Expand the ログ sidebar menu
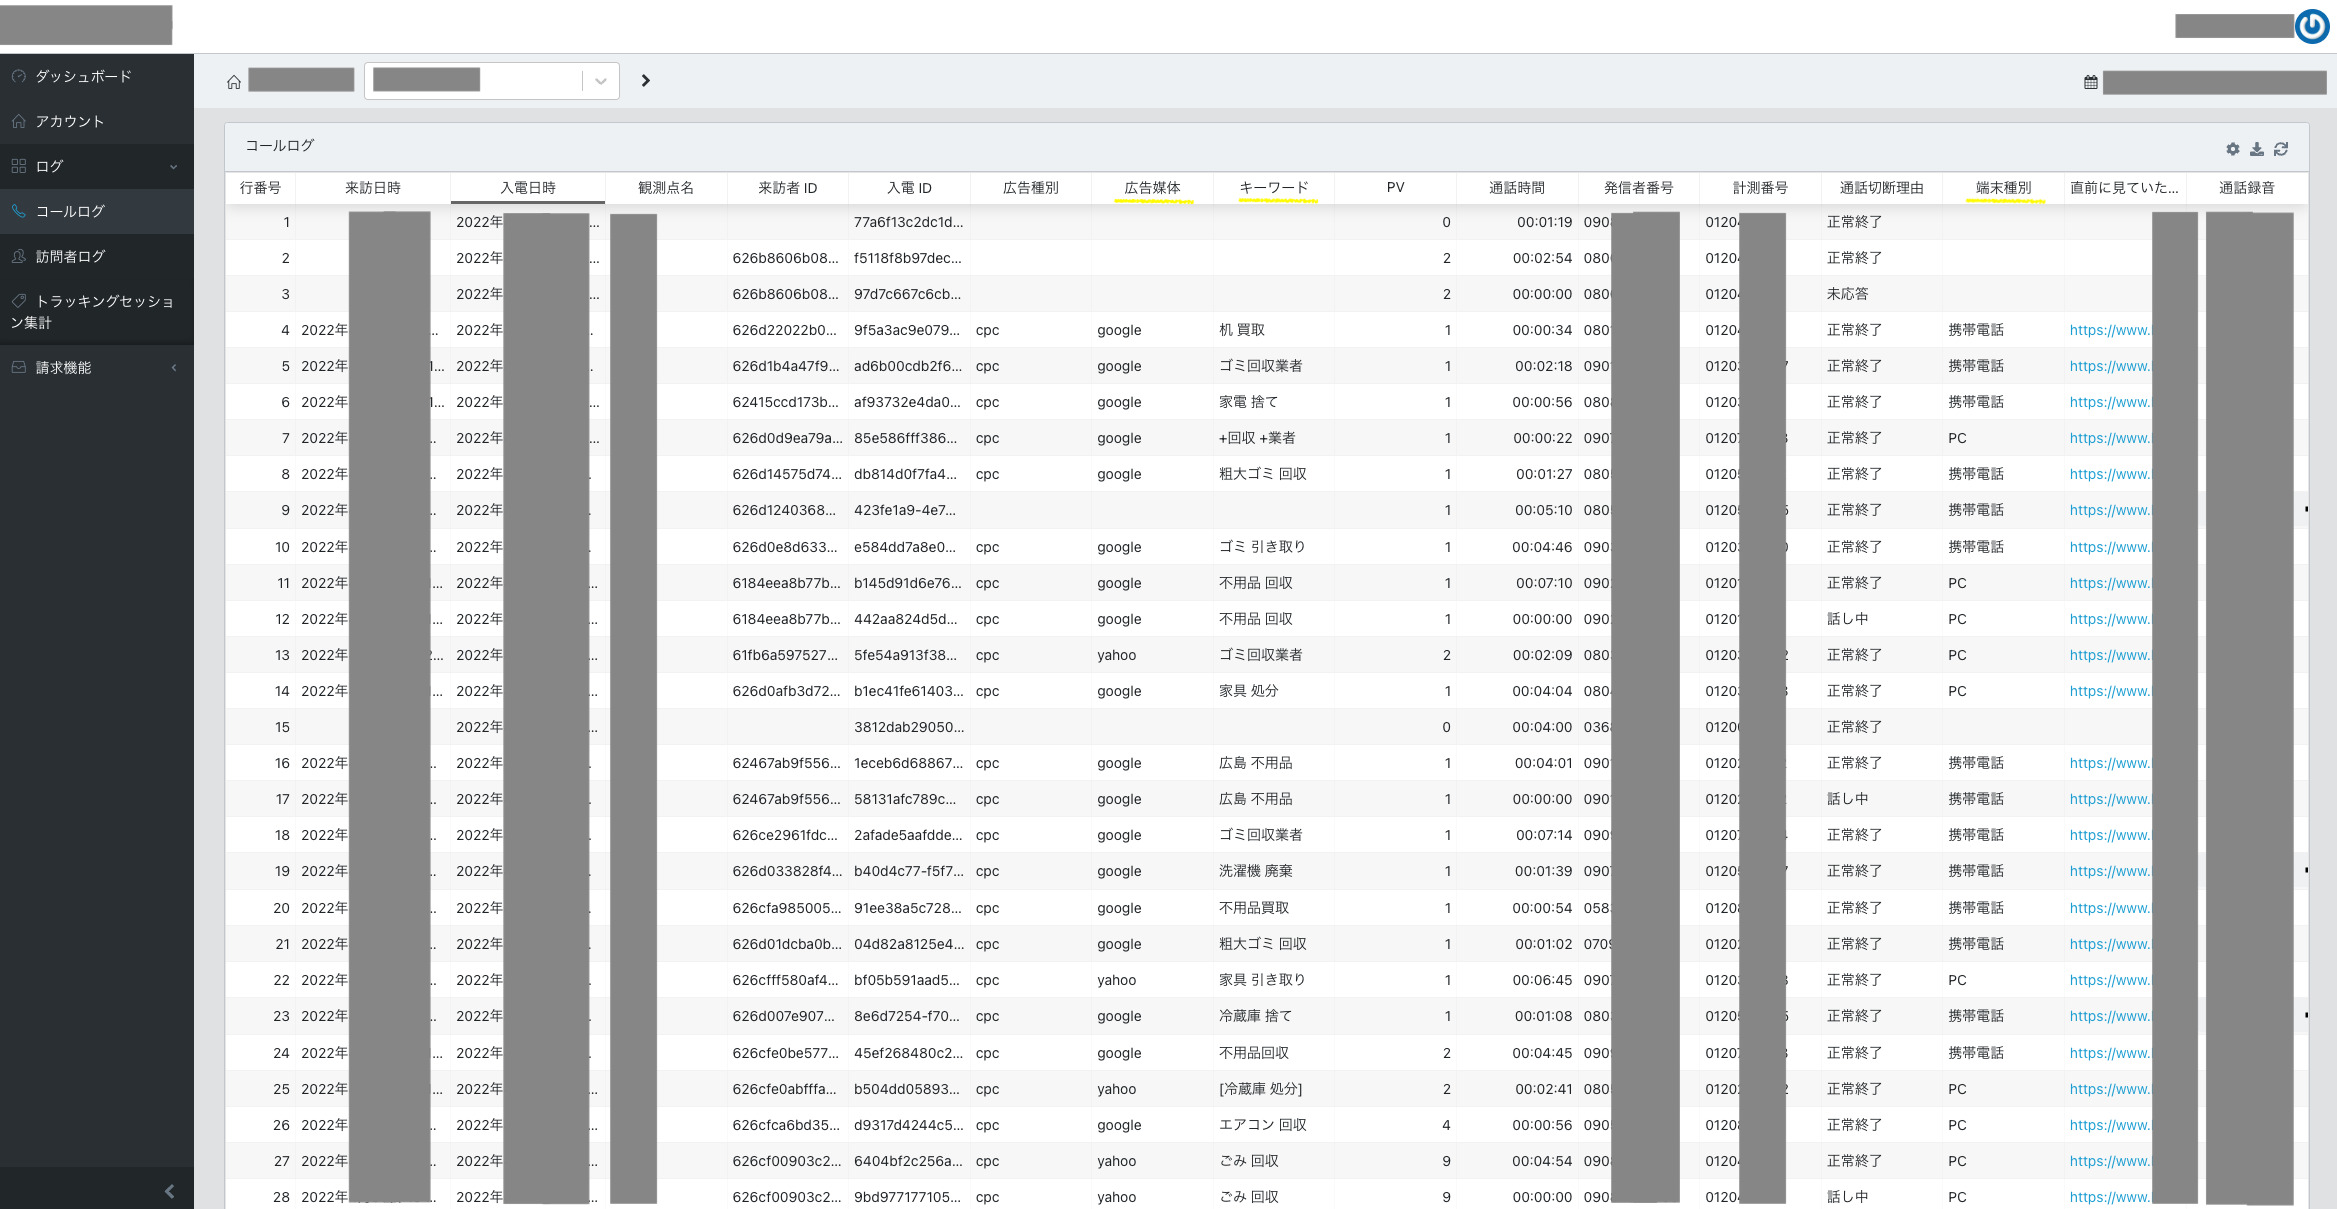Image resolution: width=2337 pixels, height=1209 pixels. click(x=96, y=166)
